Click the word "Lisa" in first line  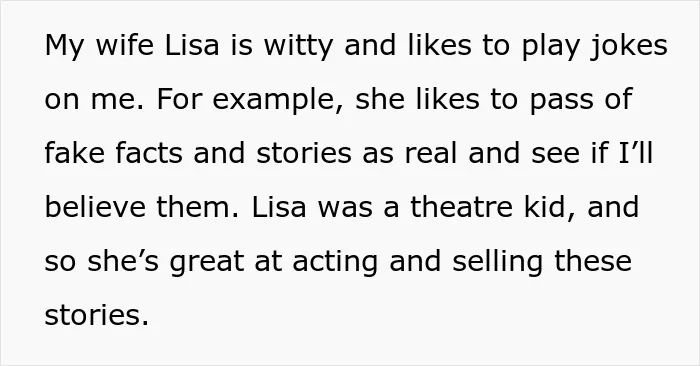point(192,45)
